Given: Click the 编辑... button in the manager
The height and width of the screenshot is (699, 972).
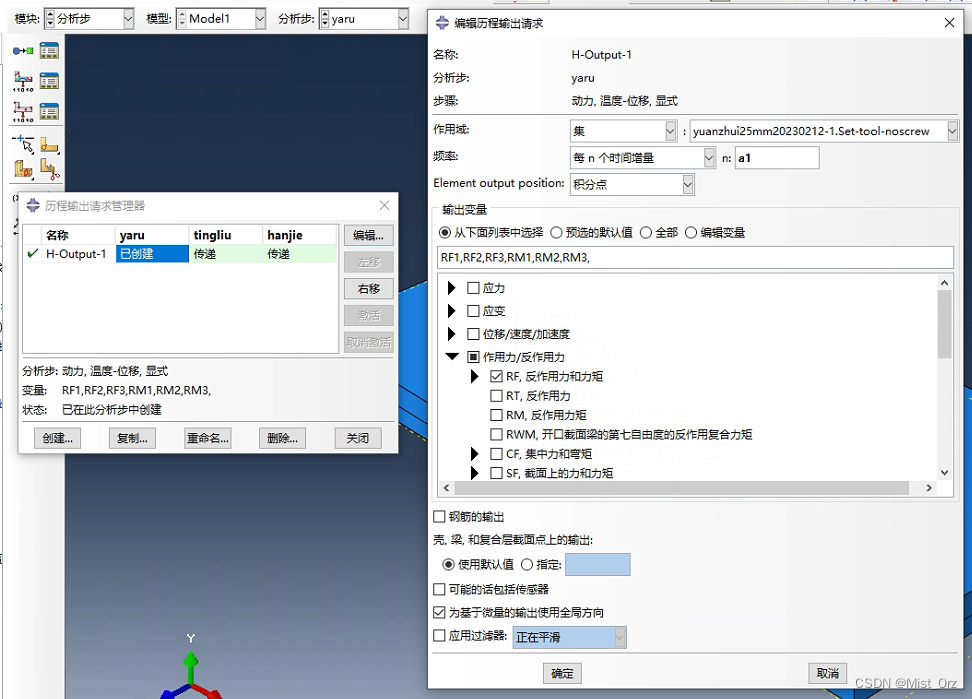Looking at the screenshot, I should 368,235.
